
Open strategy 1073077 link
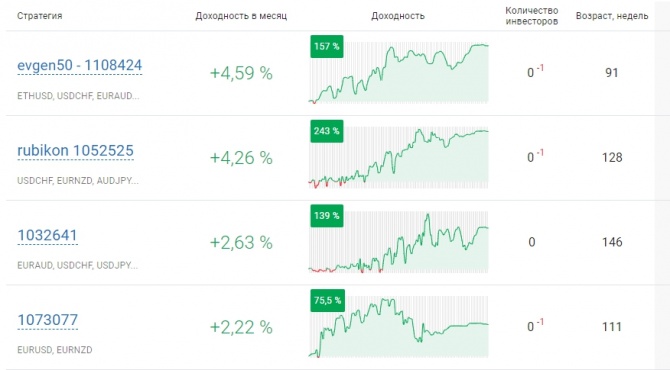tap(47, 320)
